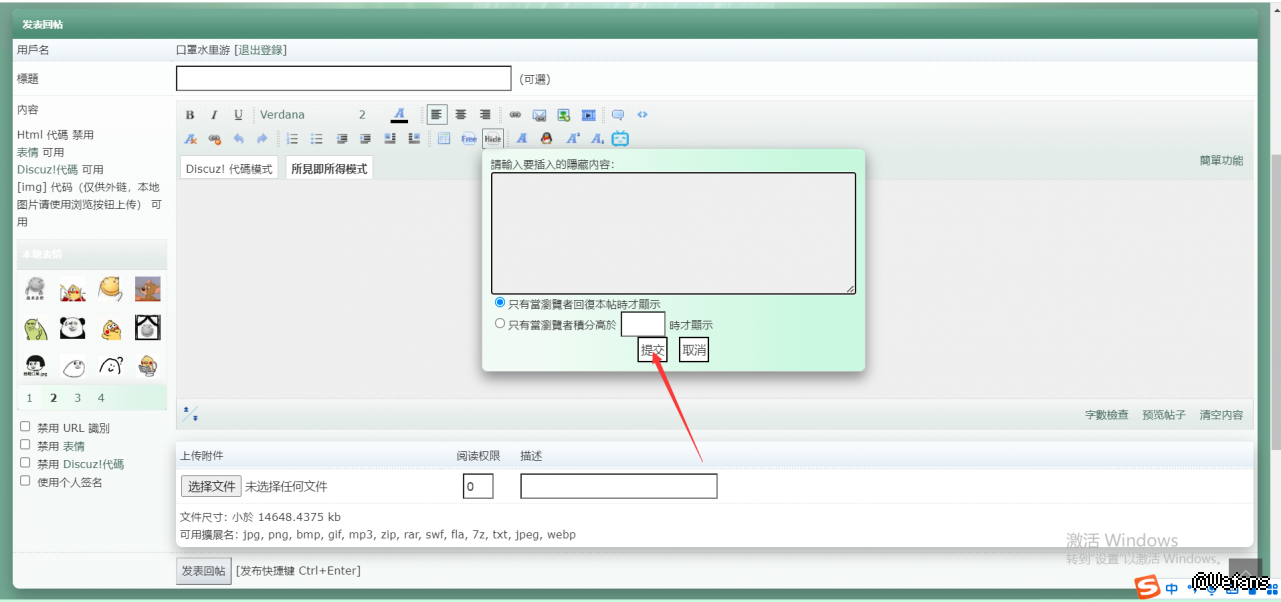Select radio option for reader points threshold

(500, 324)
